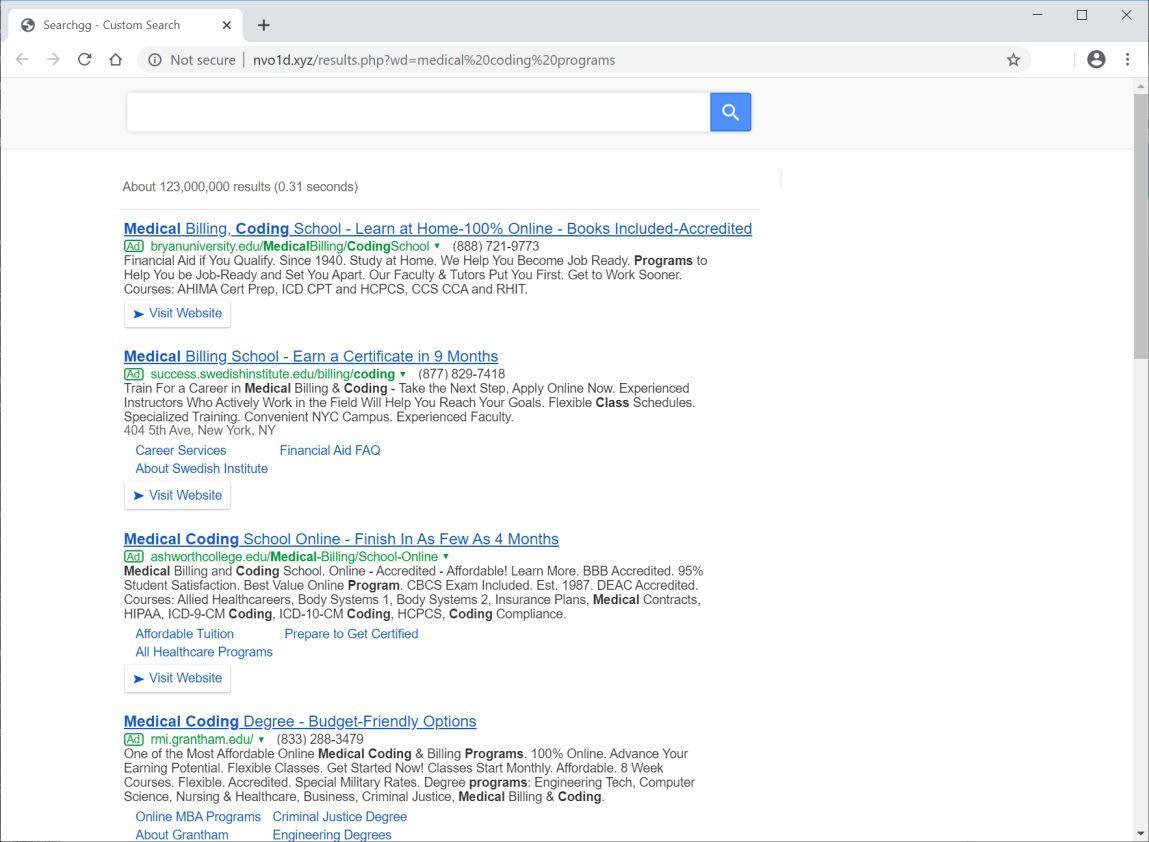
Task: Click ashworthcollege.edu green display URL
Action: [294, 556]
